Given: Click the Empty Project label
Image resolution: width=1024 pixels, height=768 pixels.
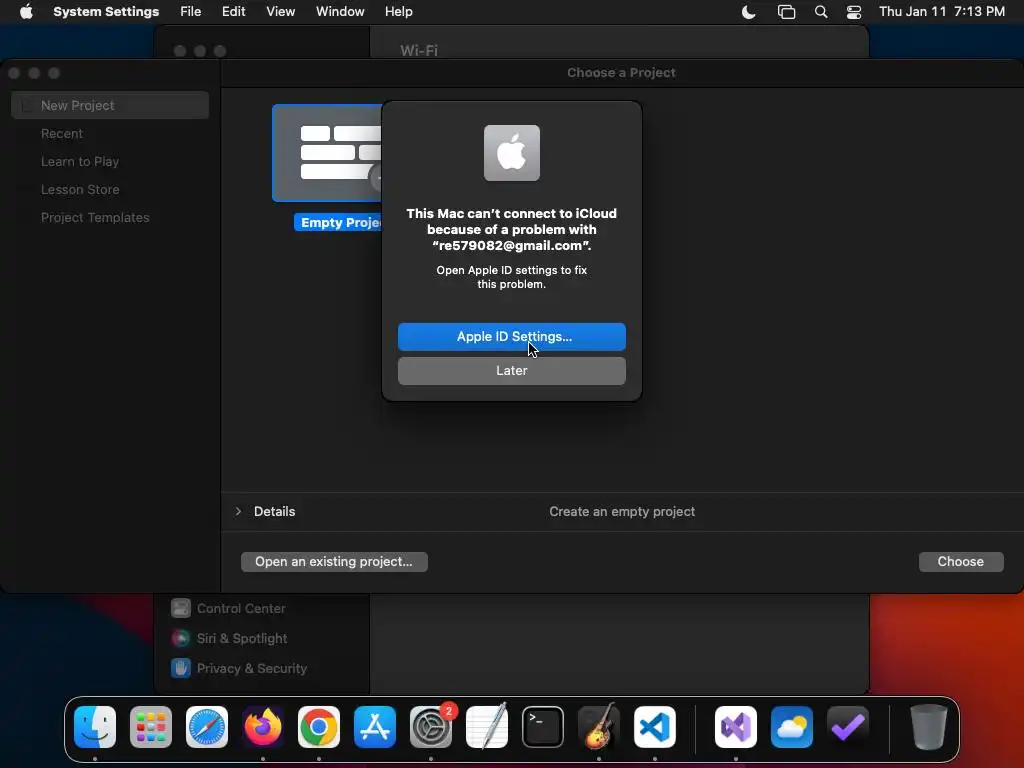Looking at the screenshot, I should click(x=338, y=223).
